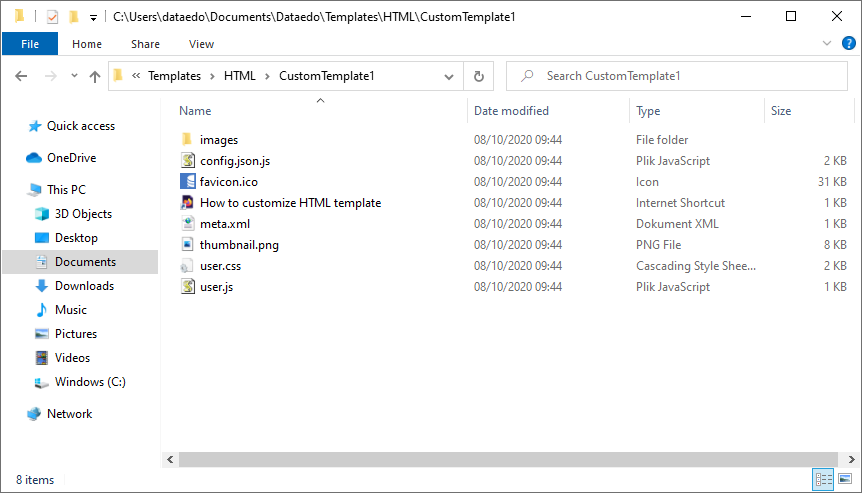This screenshot has height=493, width=862.
Task: Select the favicon.ico file icon
Action: (187, 182)
